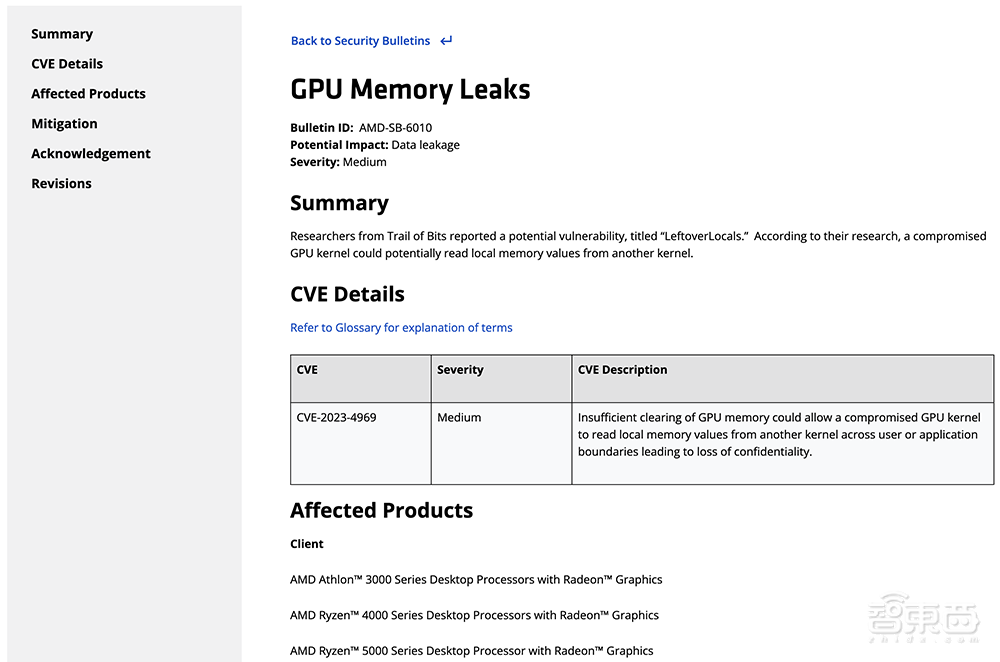Open the Glossary explanation of terms link
1000x662 pixels.
[x=401, y=327]
